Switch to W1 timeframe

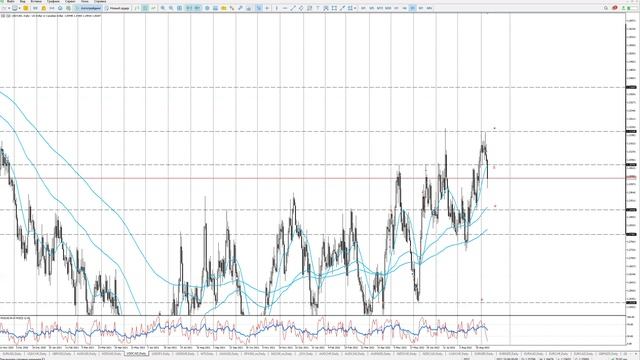[421, 8]
